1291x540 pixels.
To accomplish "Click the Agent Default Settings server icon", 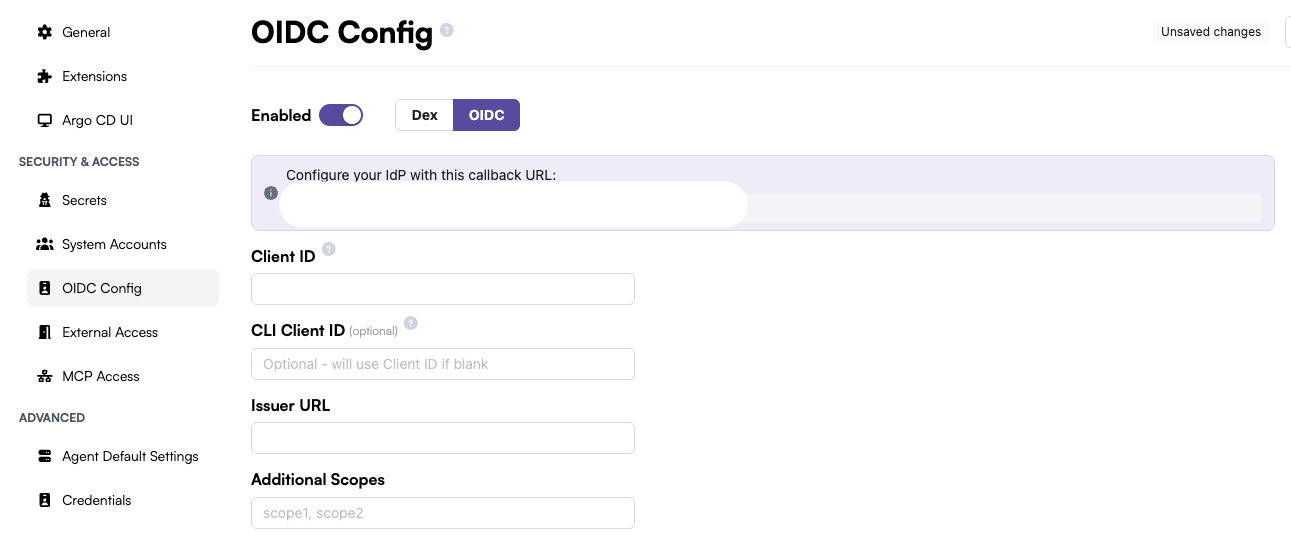I will pyautogui.click(x=44, y=456).
